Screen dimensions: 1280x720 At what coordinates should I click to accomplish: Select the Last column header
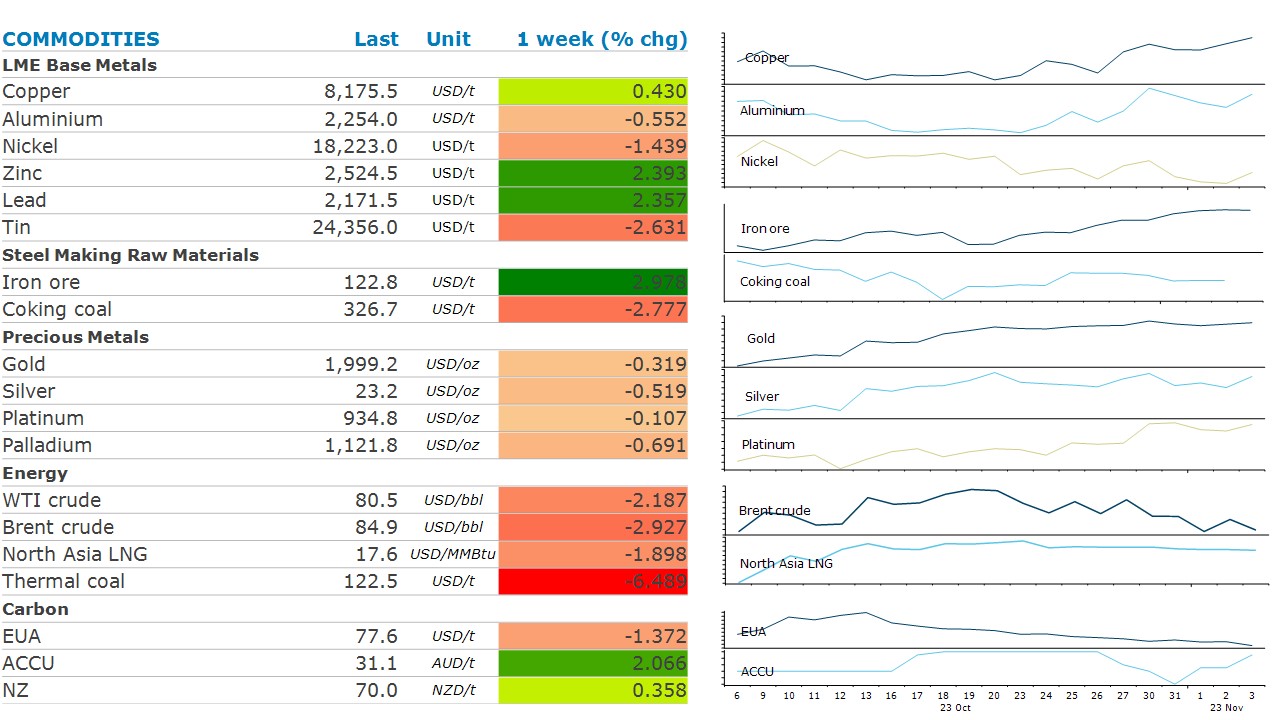[x=376, y=40]
